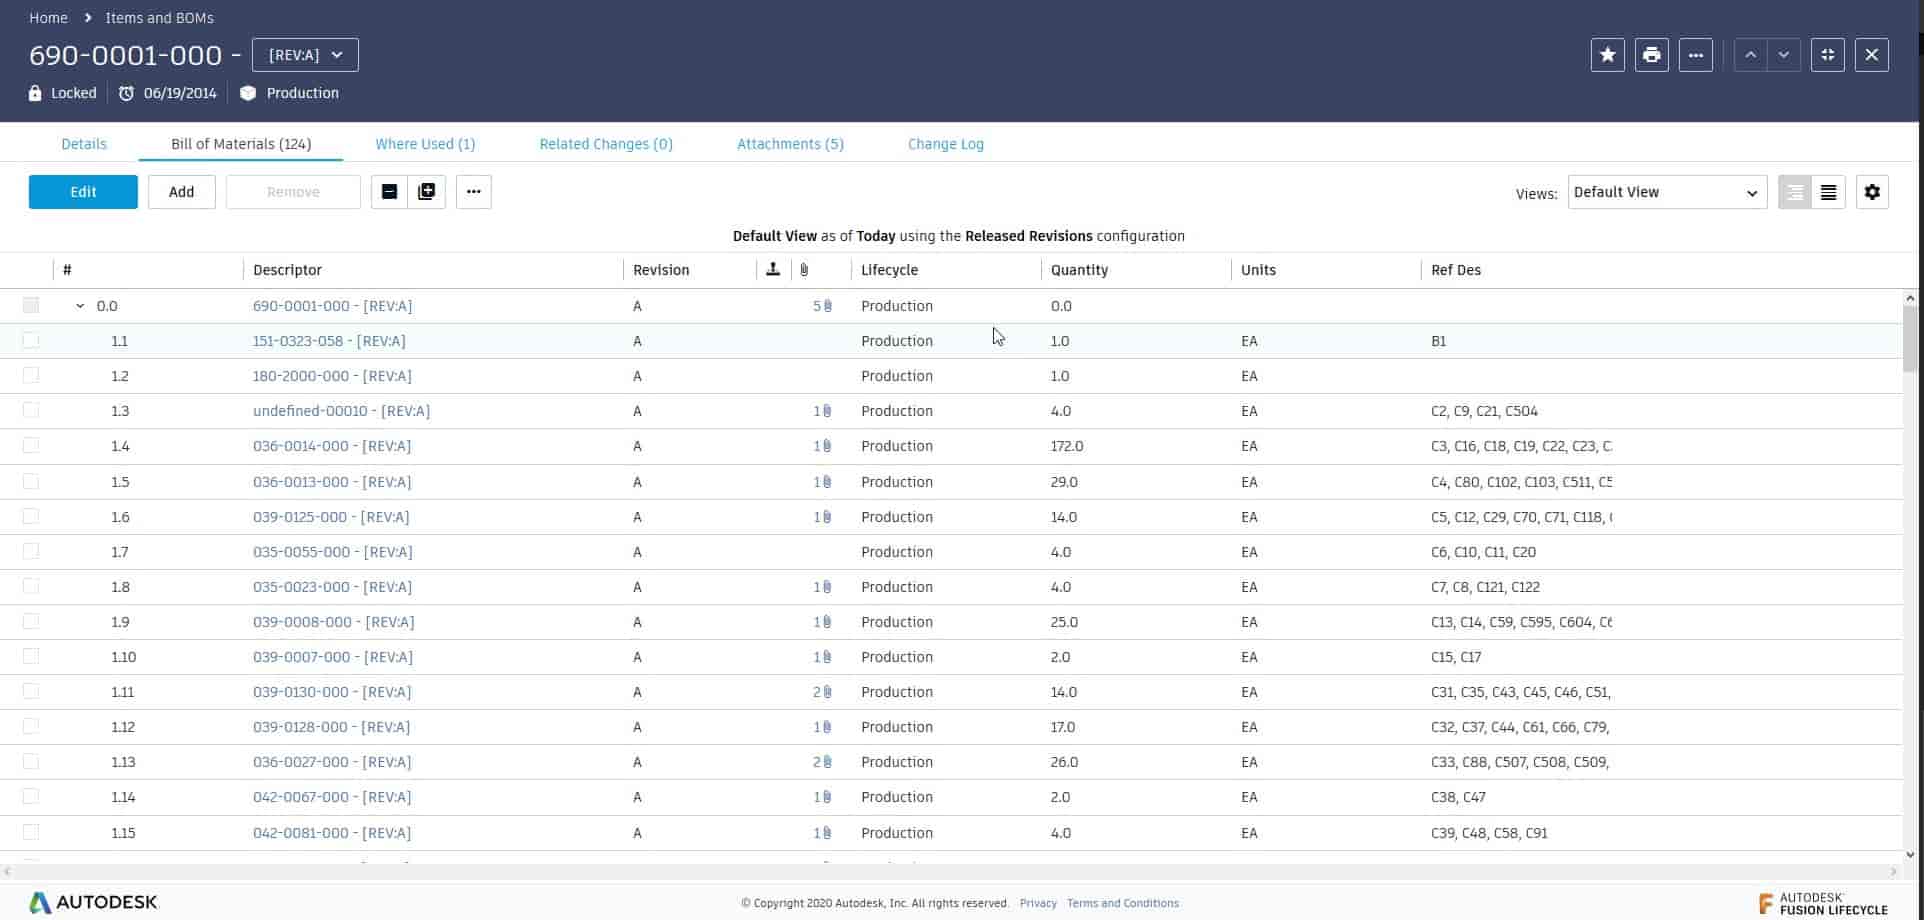The width and height of the screenshot is (1924, 920).
Task: Click the Lifecycle column header
Action: pyautogui.click(x=889, y=270)
